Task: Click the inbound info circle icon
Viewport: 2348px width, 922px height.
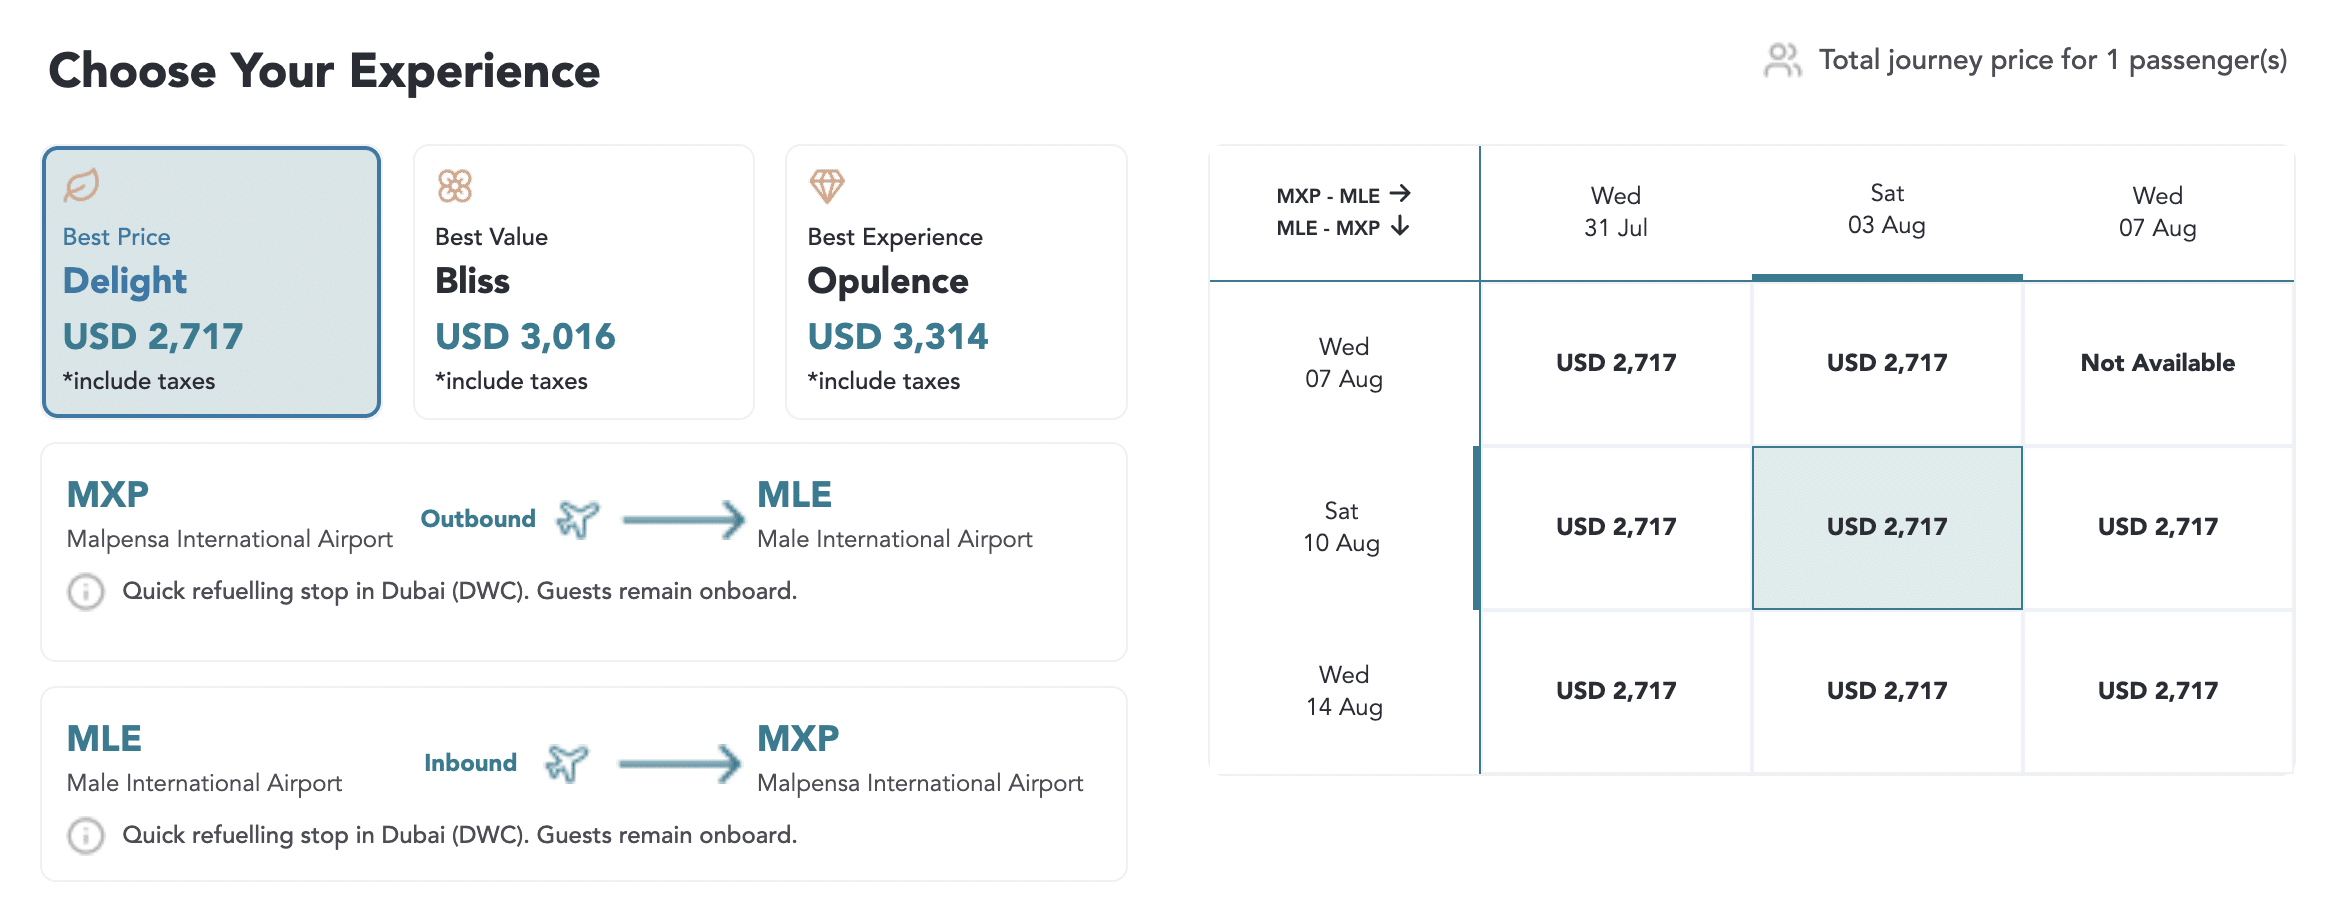Action: [x=86, y=836]
